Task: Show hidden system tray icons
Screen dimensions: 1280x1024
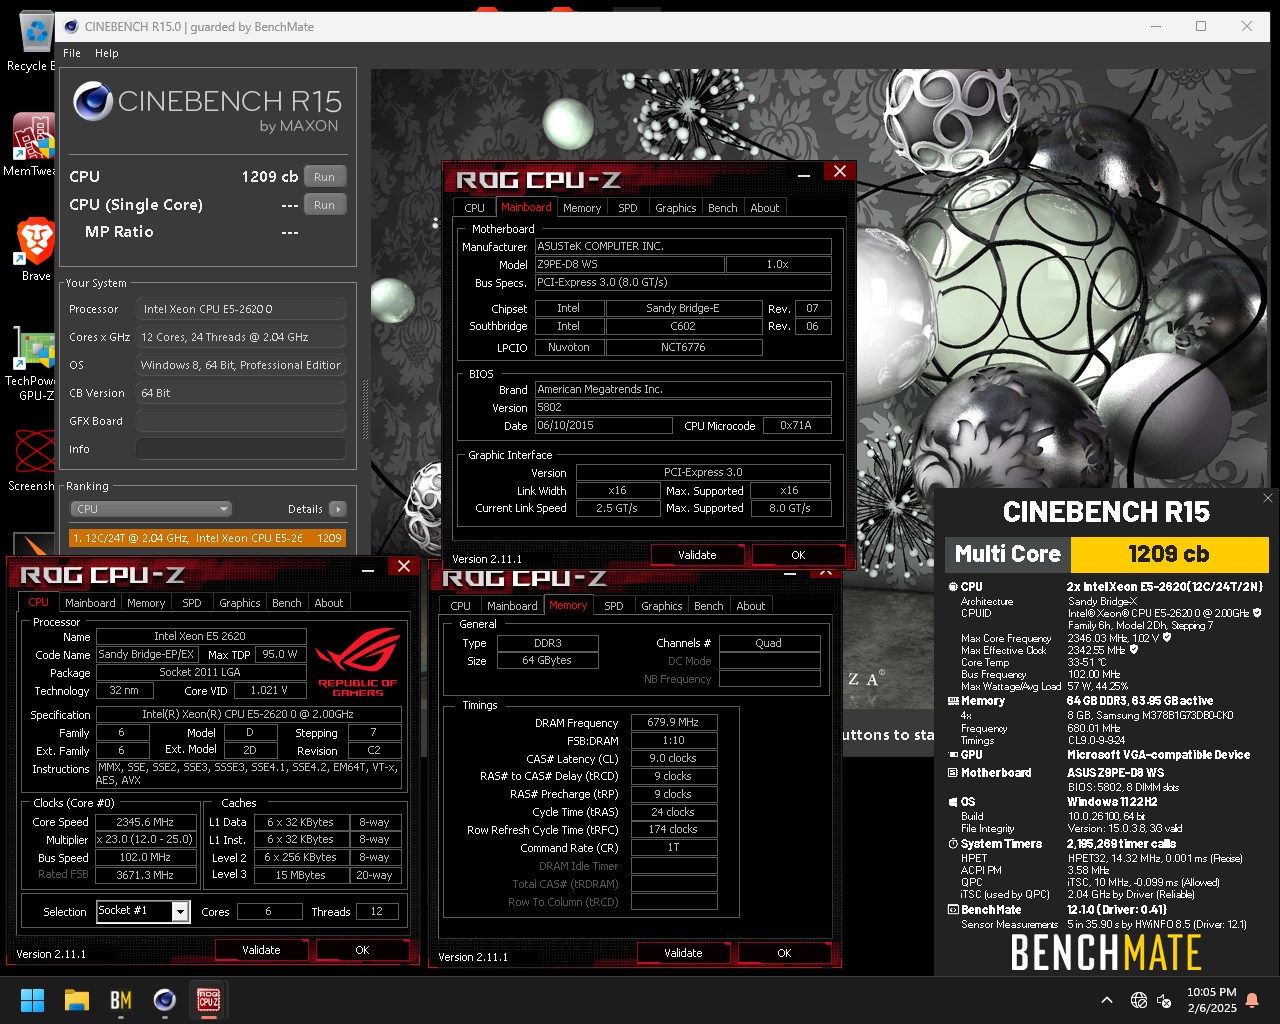Action: 1106,1000
